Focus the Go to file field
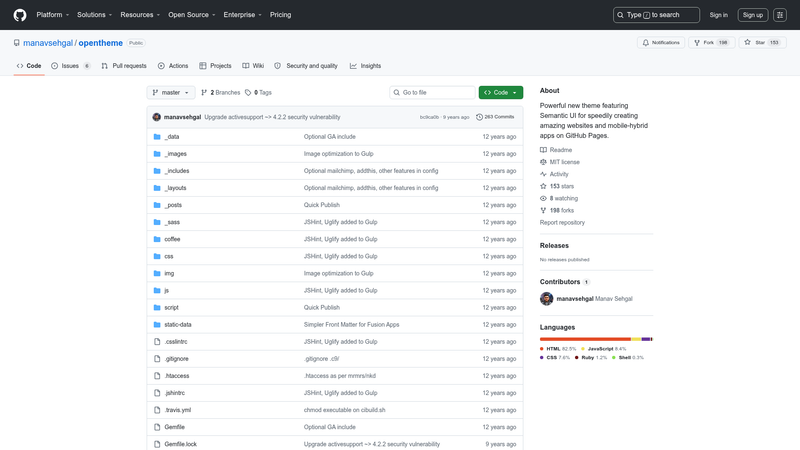 [x=433, y=92]
